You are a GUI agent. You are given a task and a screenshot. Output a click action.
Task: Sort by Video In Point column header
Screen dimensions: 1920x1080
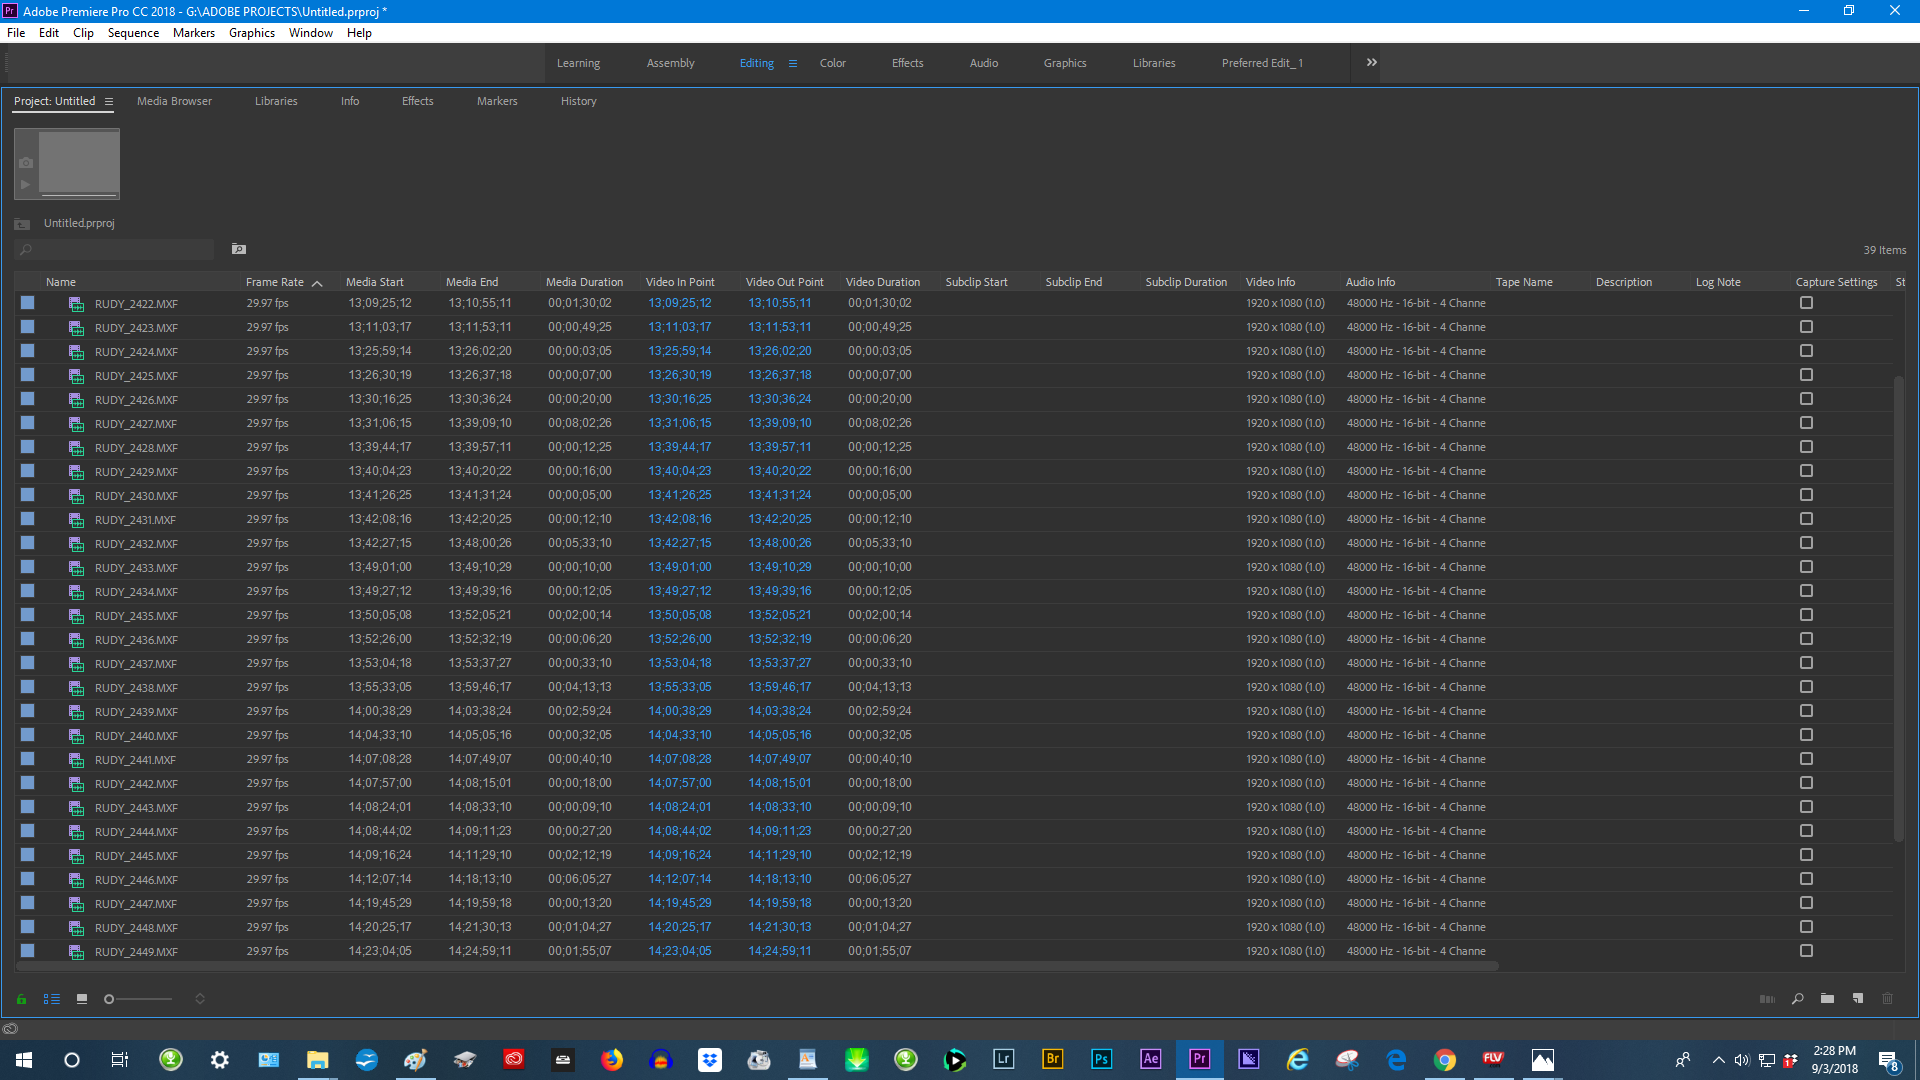[x=680, y=282]
